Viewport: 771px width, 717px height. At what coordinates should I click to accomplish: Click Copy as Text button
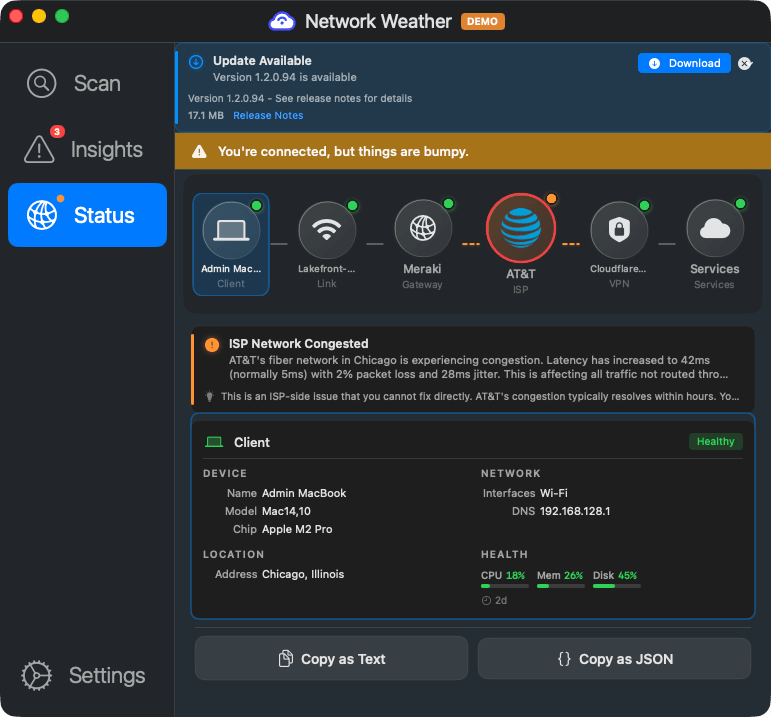tap(331, 658)
